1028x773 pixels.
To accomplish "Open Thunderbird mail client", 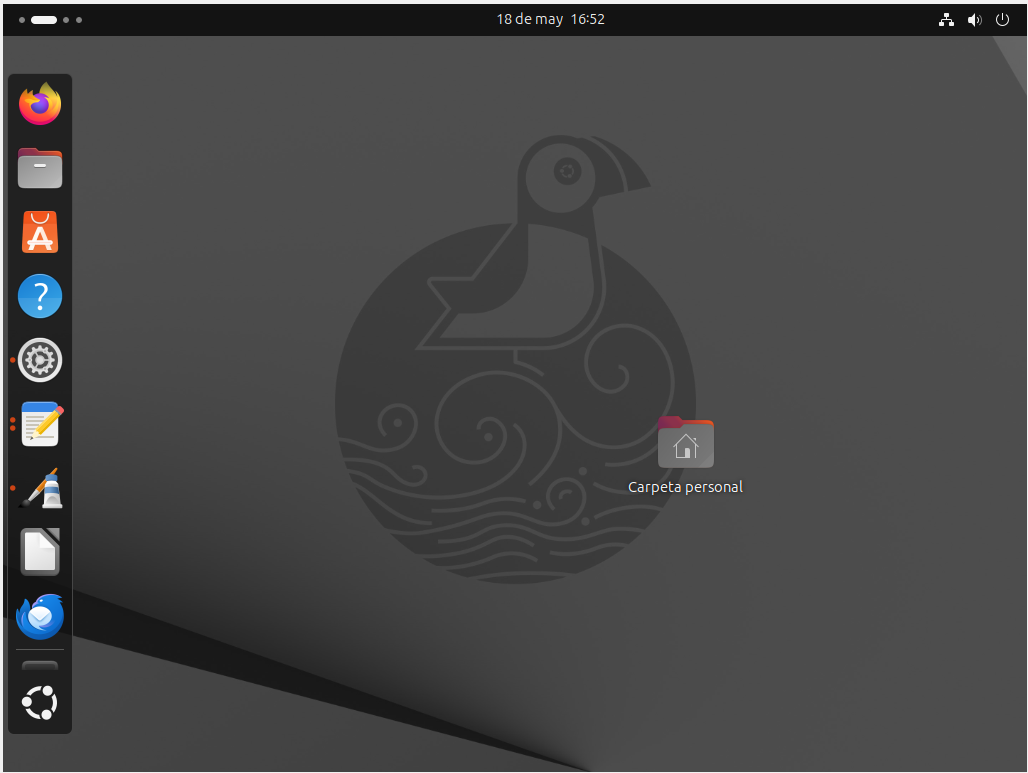I will (40, 616).
